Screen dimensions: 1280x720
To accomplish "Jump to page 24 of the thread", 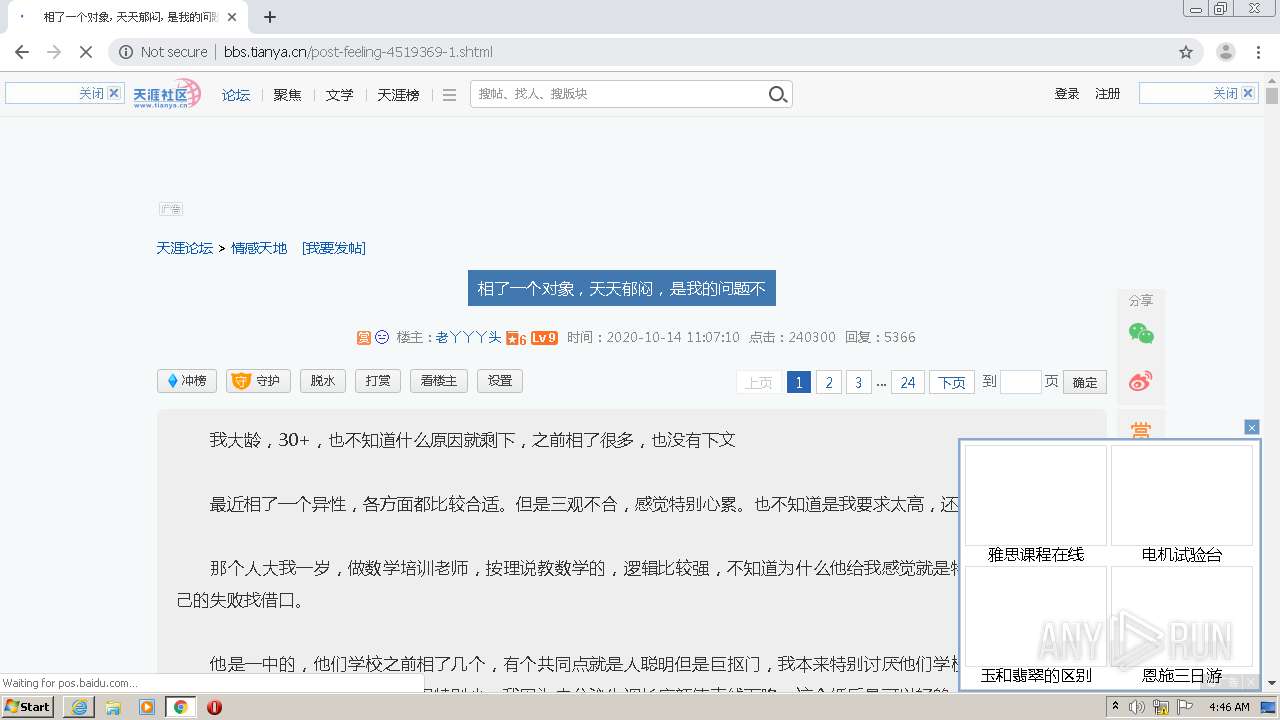I will (908, 382).
